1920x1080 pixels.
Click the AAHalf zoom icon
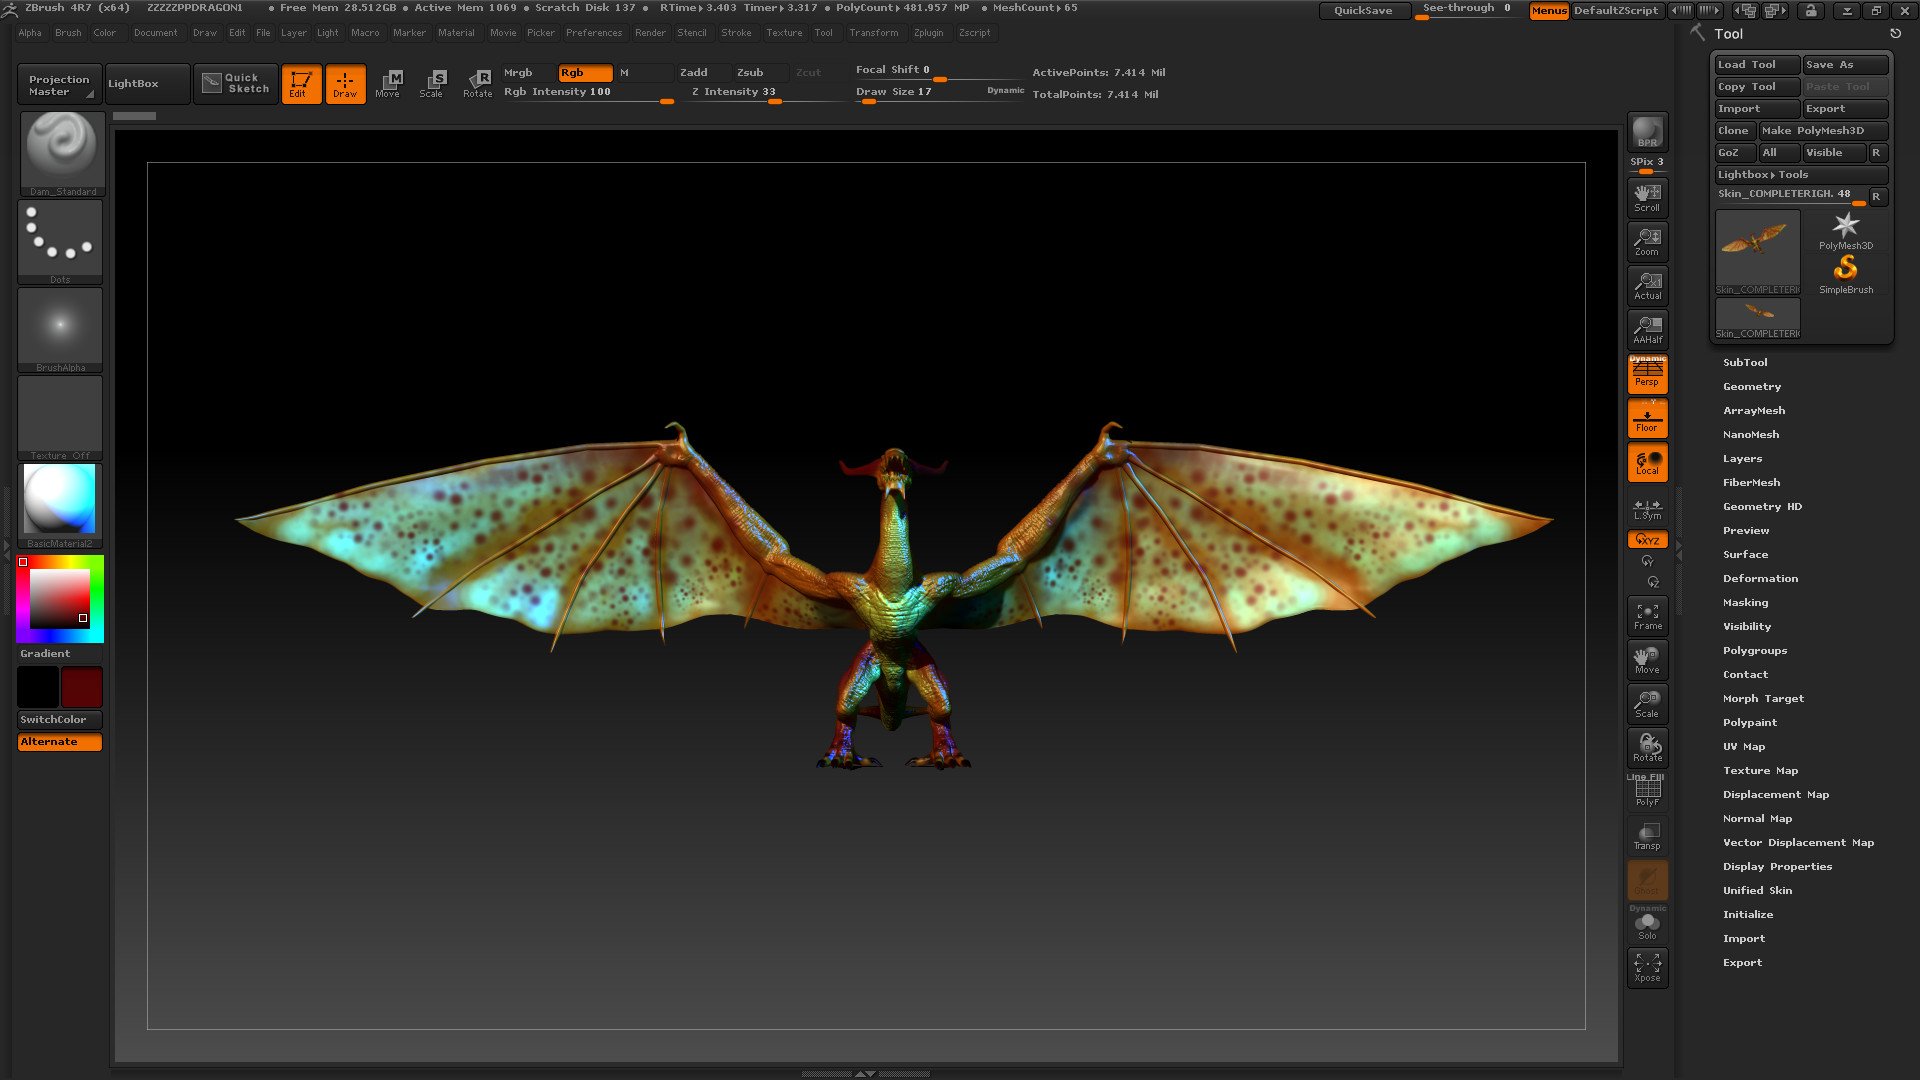[x=1646, y=329]
